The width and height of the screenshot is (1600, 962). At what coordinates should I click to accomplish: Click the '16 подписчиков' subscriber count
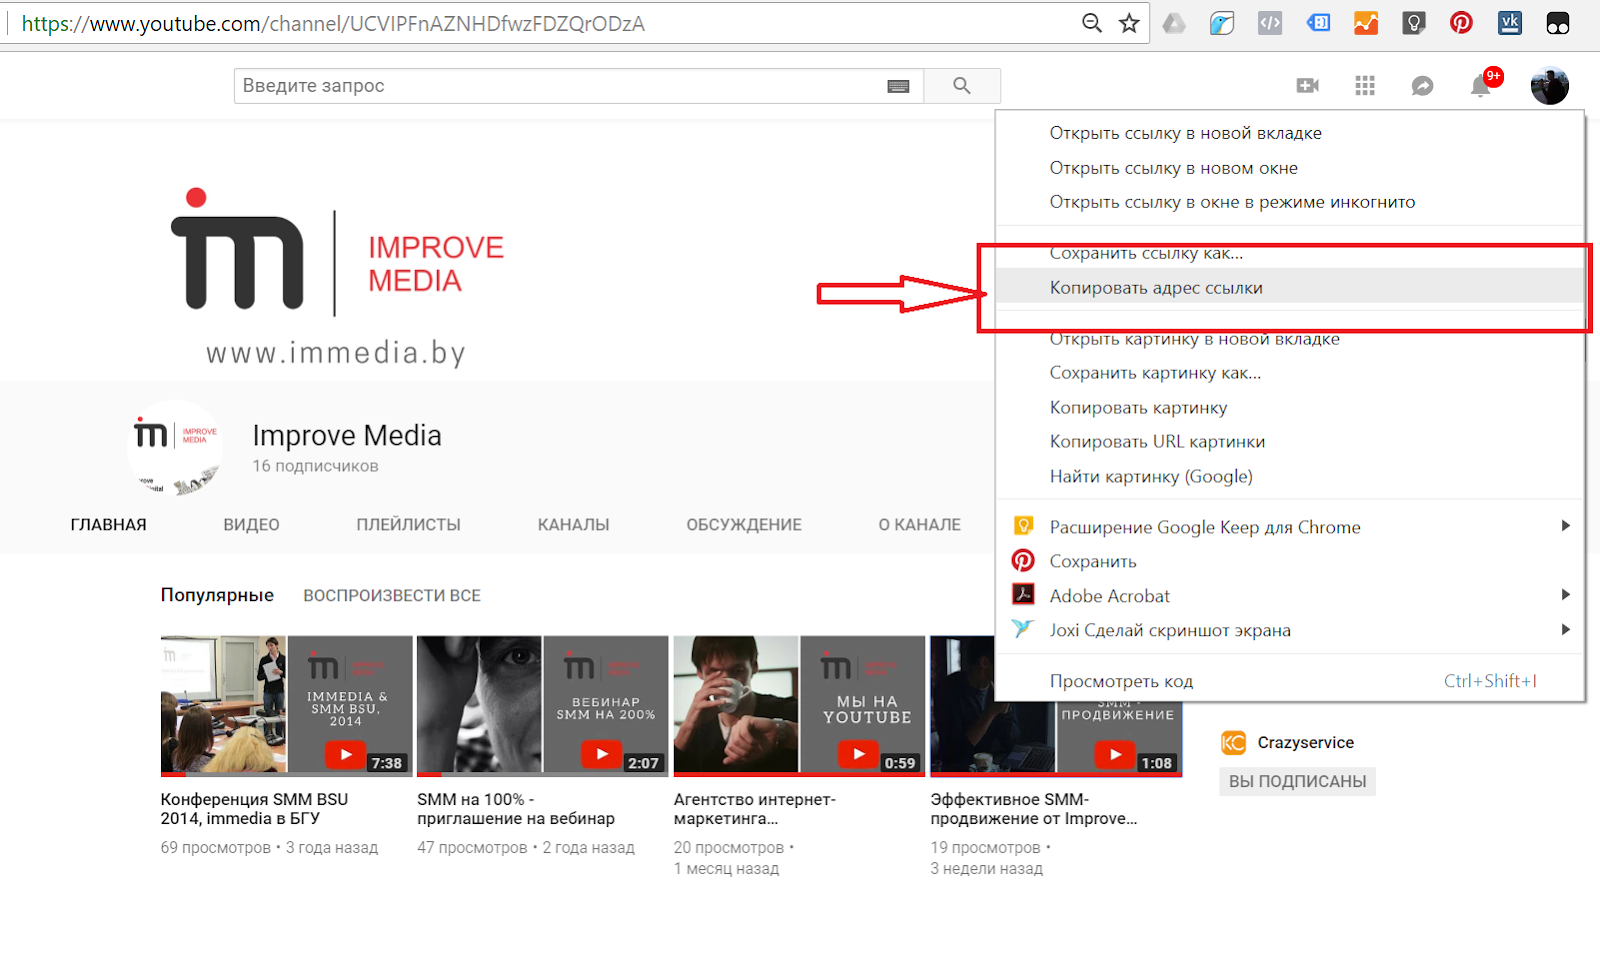coord(315,466)
